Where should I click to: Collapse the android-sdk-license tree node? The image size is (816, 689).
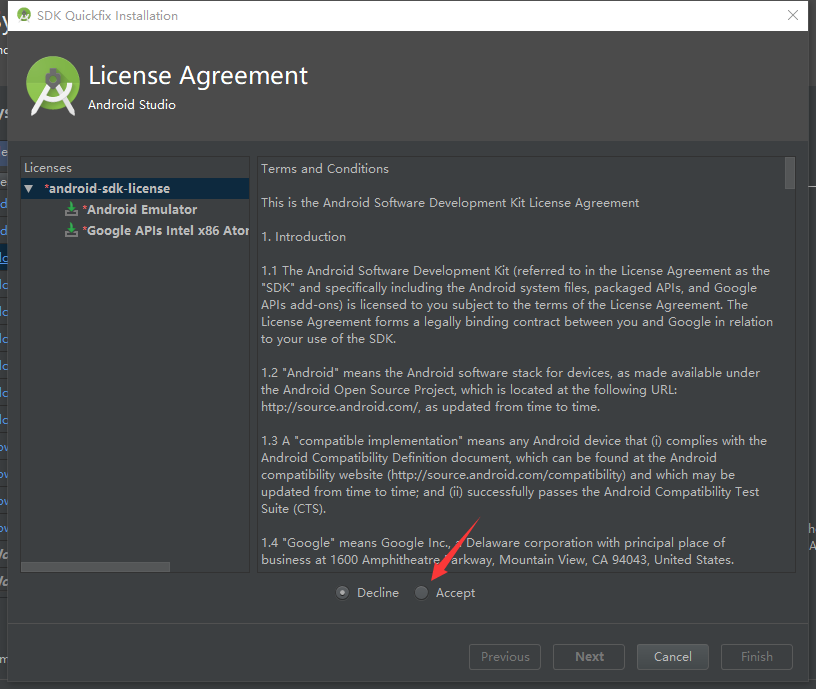click(28, 188)
